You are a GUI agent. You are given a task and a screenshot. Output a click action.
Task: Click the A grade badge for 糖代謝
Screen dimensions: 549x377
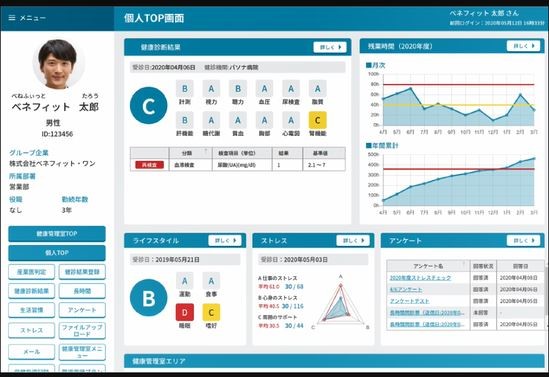click(x=211, y=120)
